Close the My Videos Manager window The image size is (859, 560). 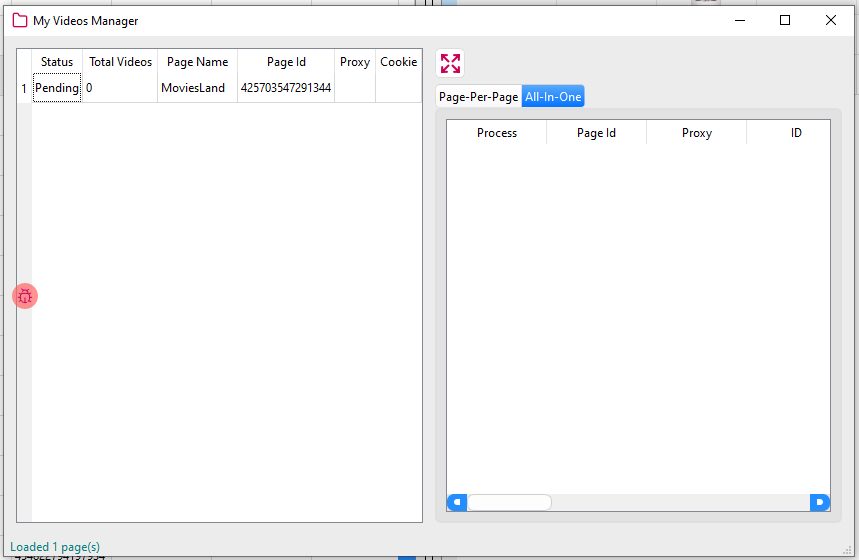pyautogui.click(x=830, y=20)
